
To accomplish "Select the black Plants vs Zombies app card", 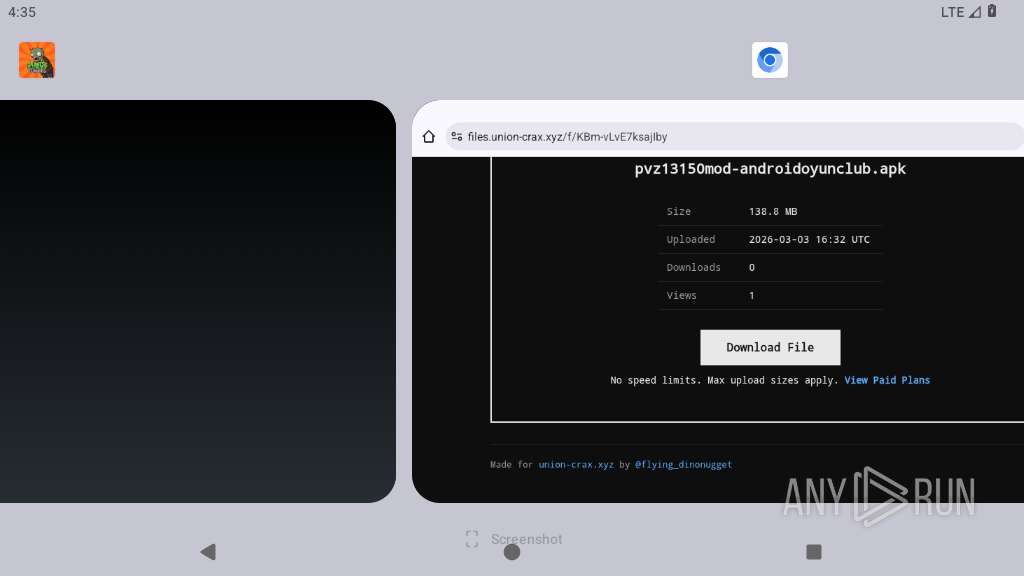I will (x=198, y=301).
